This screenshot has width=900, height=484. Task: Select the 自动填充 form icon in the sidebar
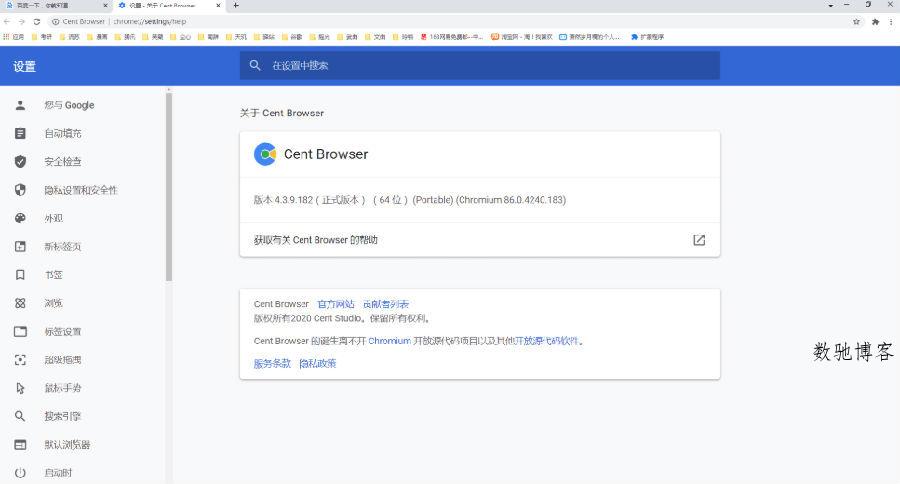coord(20,133)
